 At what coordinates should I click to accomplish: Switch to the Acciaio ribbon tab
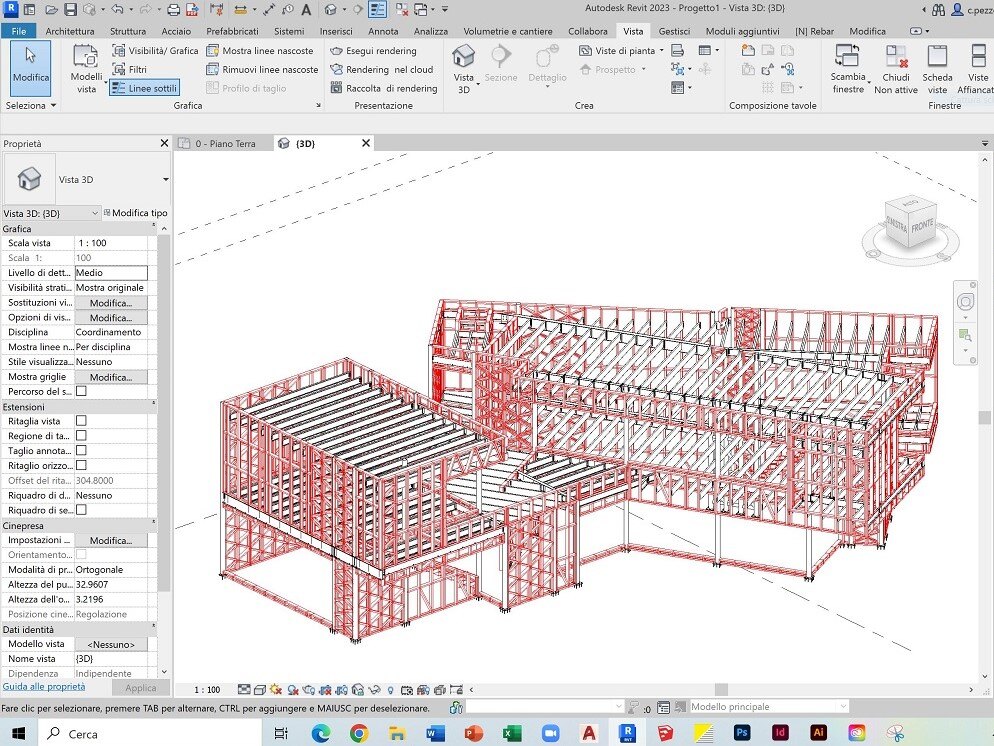[x=176, y=31]
